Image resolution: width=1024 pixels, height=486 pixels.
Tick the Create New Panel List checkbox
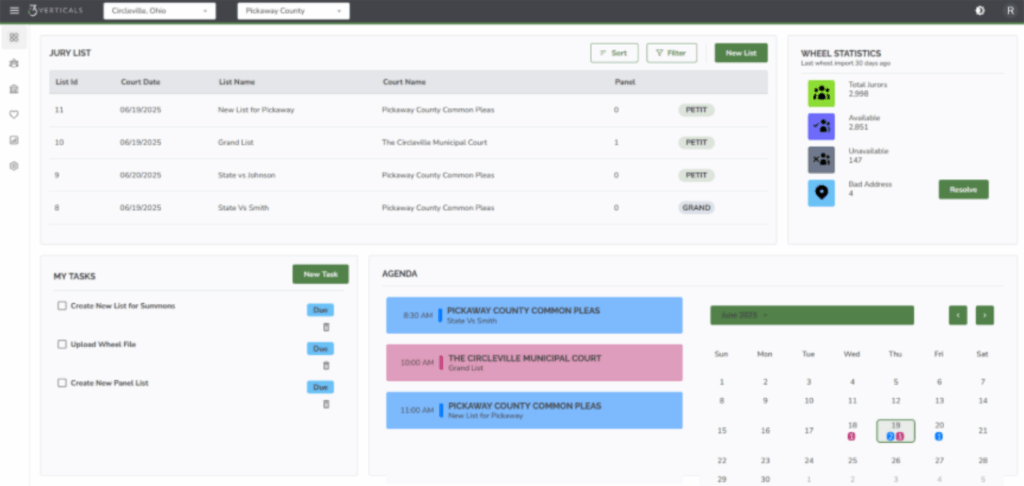pyautogui.click(x=62, y=383)
